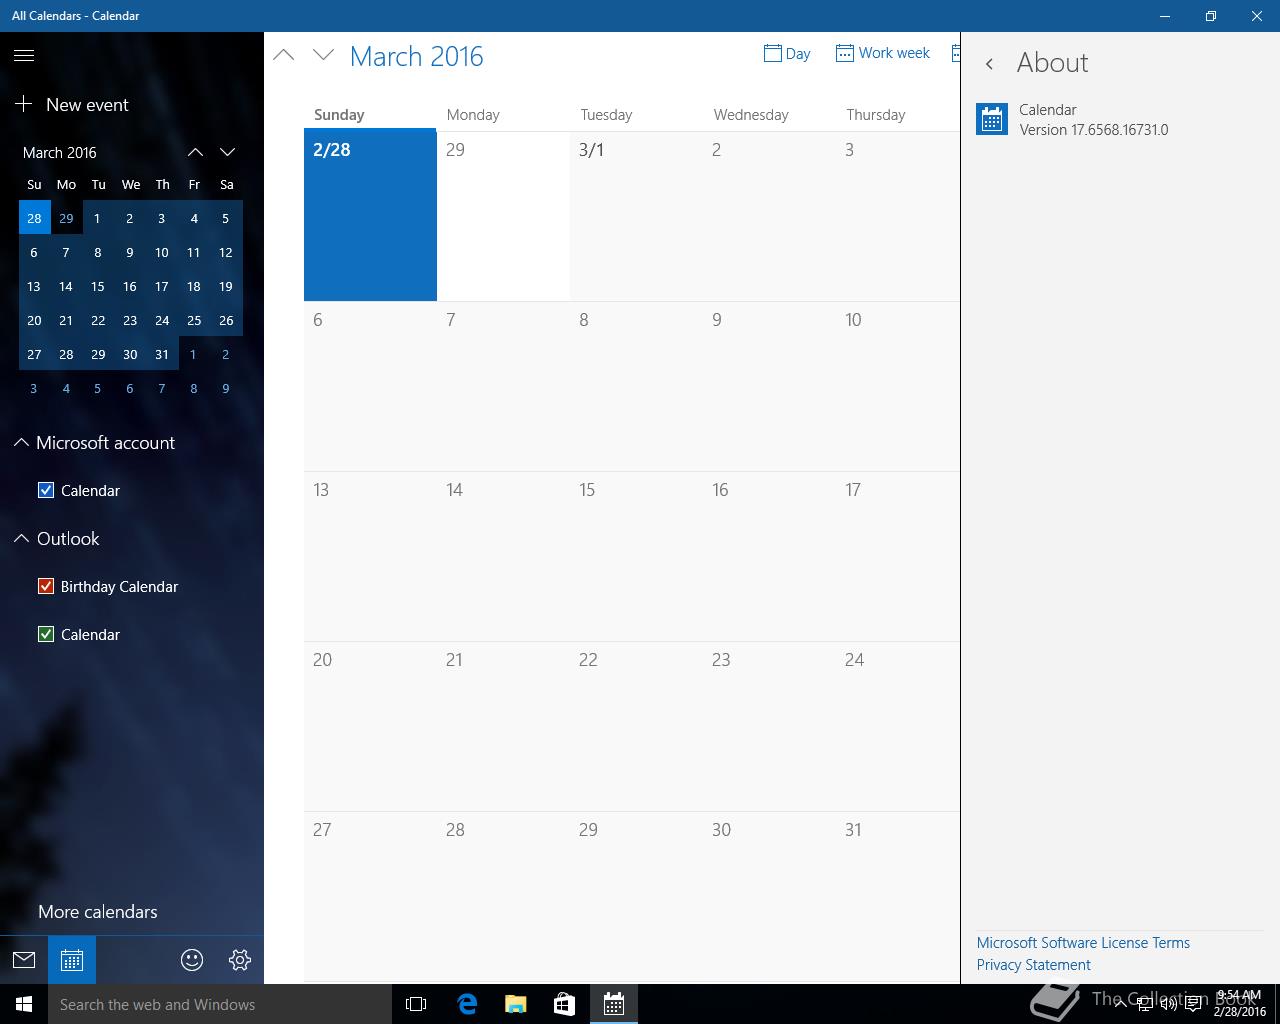Click the March 2016 main title
Screen dimensions: 1280x1024
(417, 56)
